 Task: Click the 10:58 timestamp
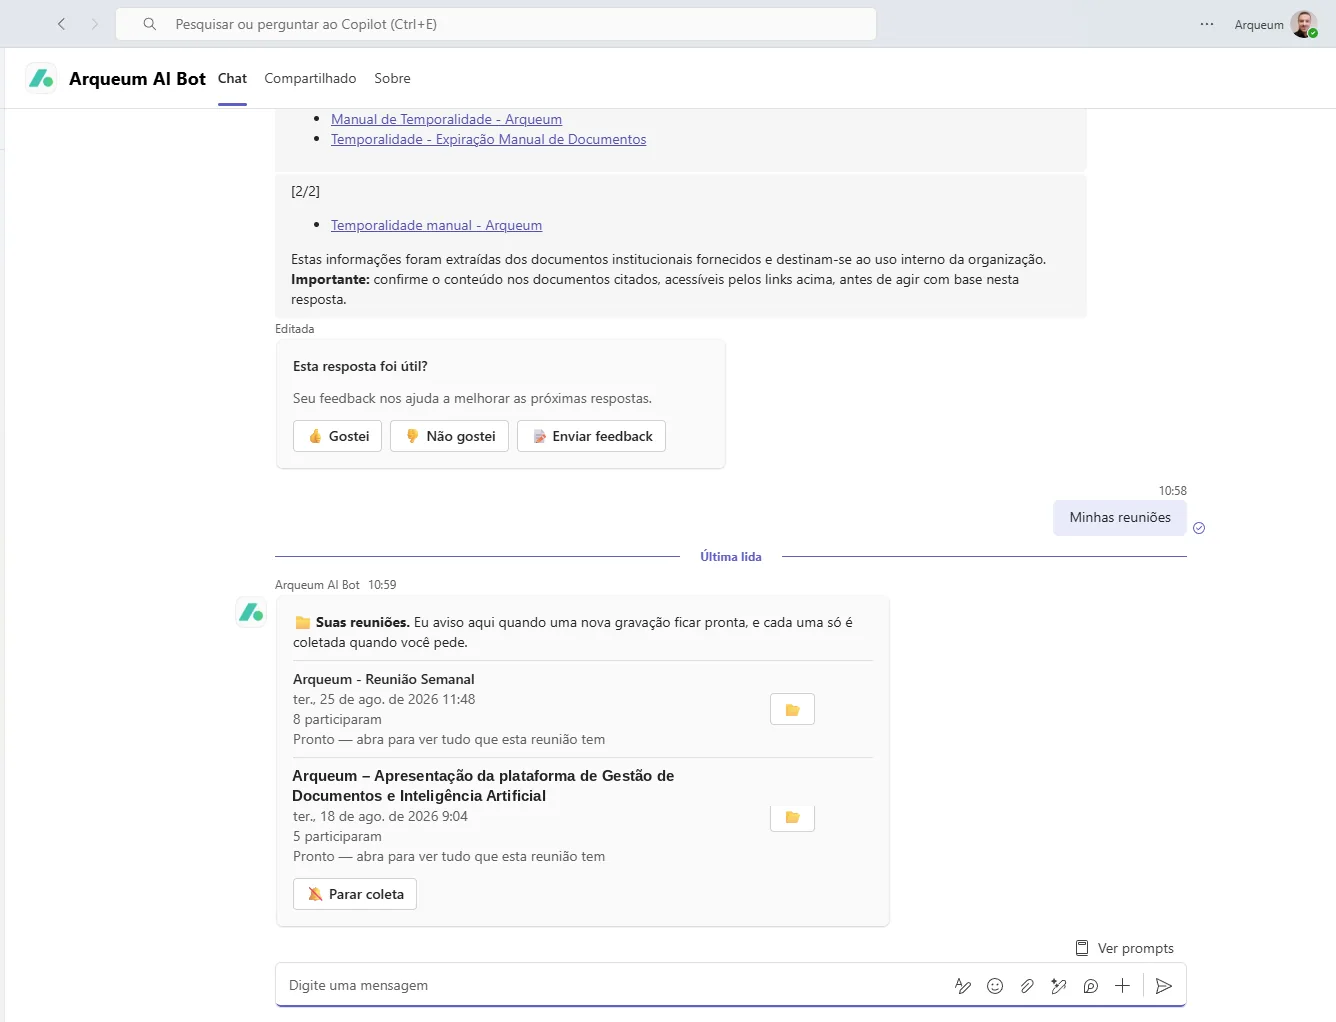1173,491
